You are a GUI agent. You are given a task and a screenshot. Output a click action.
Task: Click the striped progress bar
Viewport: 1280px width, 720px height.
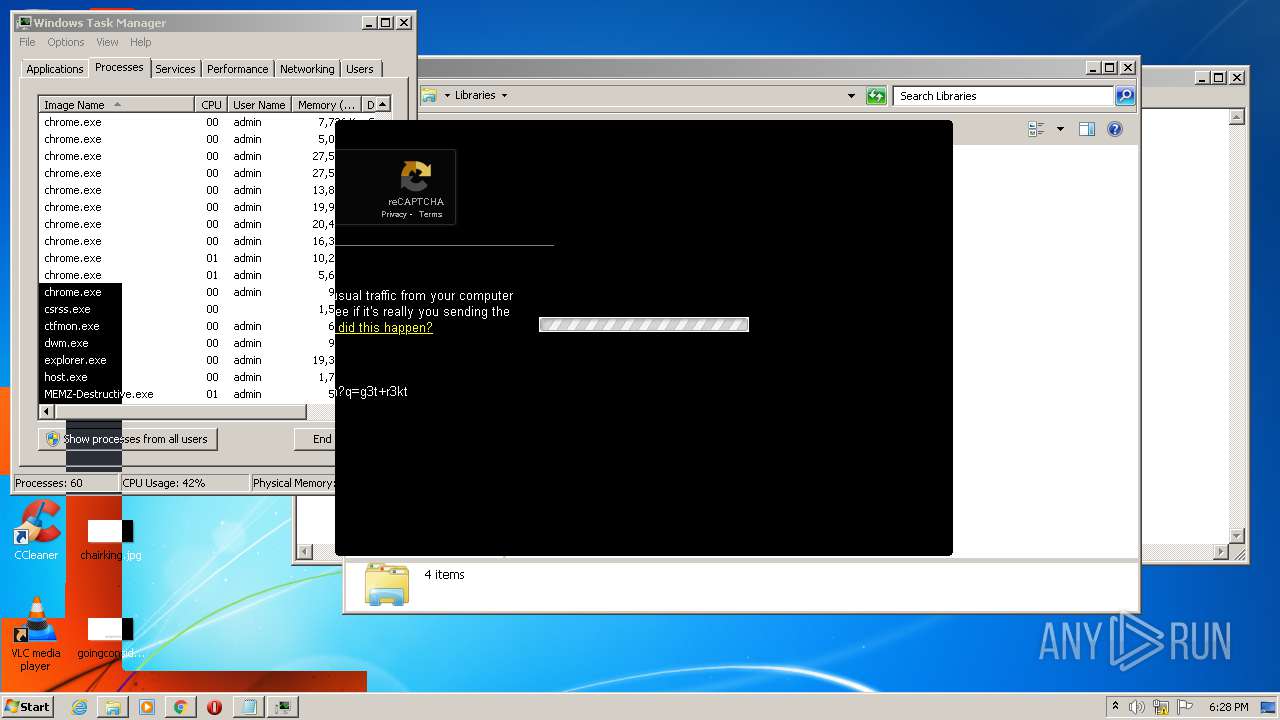(x=644, y=324)
